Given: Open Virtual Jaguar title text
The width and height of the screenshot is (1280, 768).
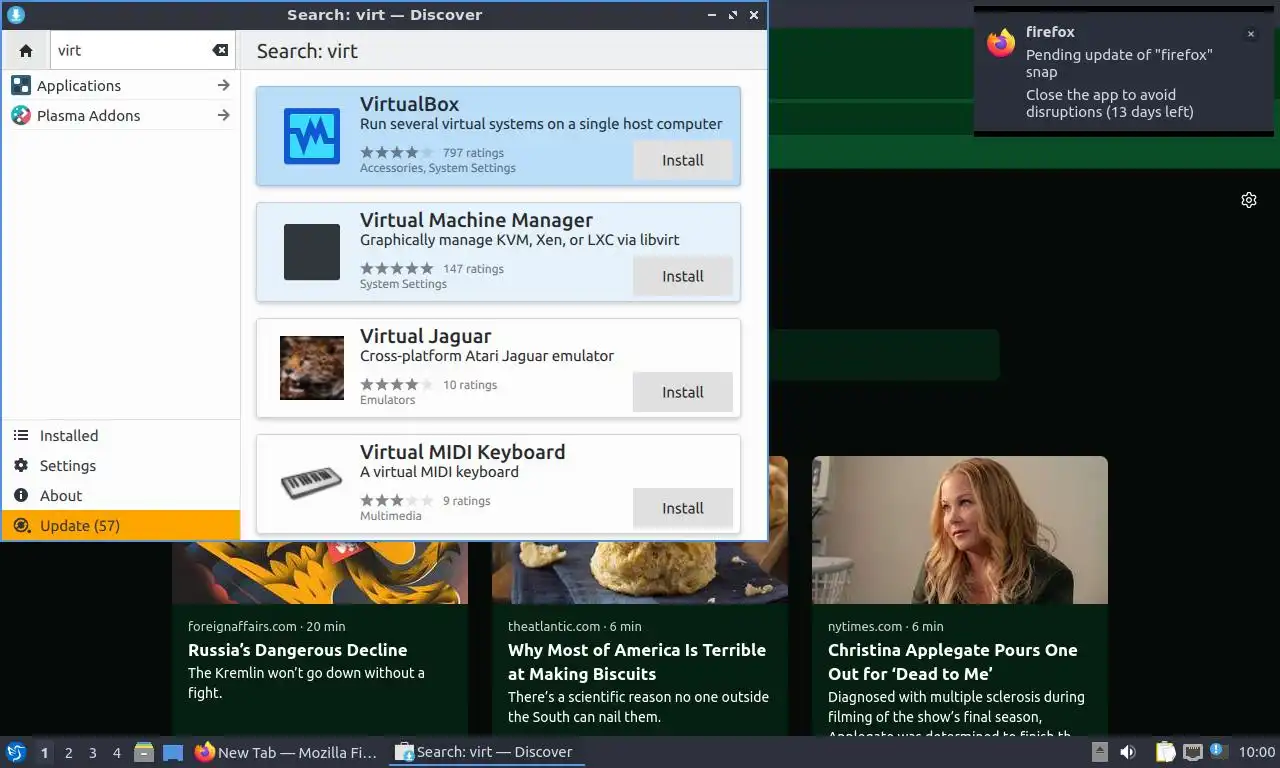Looking at the screenshot, I should coord(425,336).
